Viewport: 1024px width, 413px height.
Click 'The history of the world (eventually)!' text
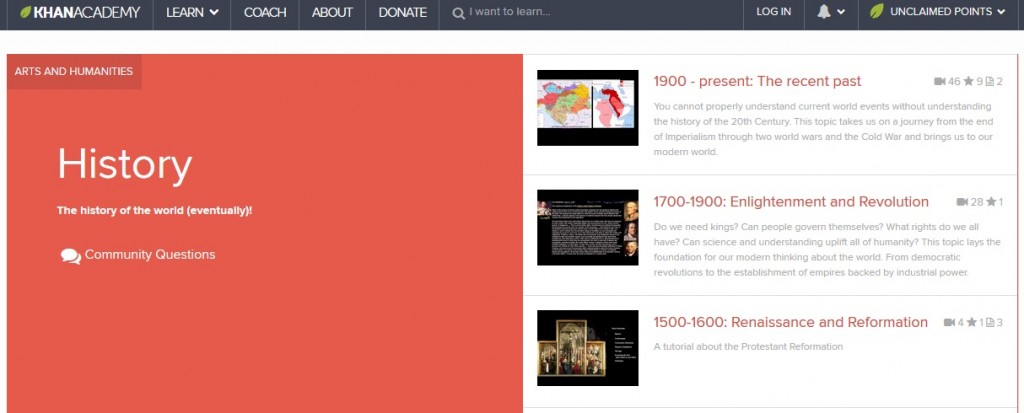(154, 210)
